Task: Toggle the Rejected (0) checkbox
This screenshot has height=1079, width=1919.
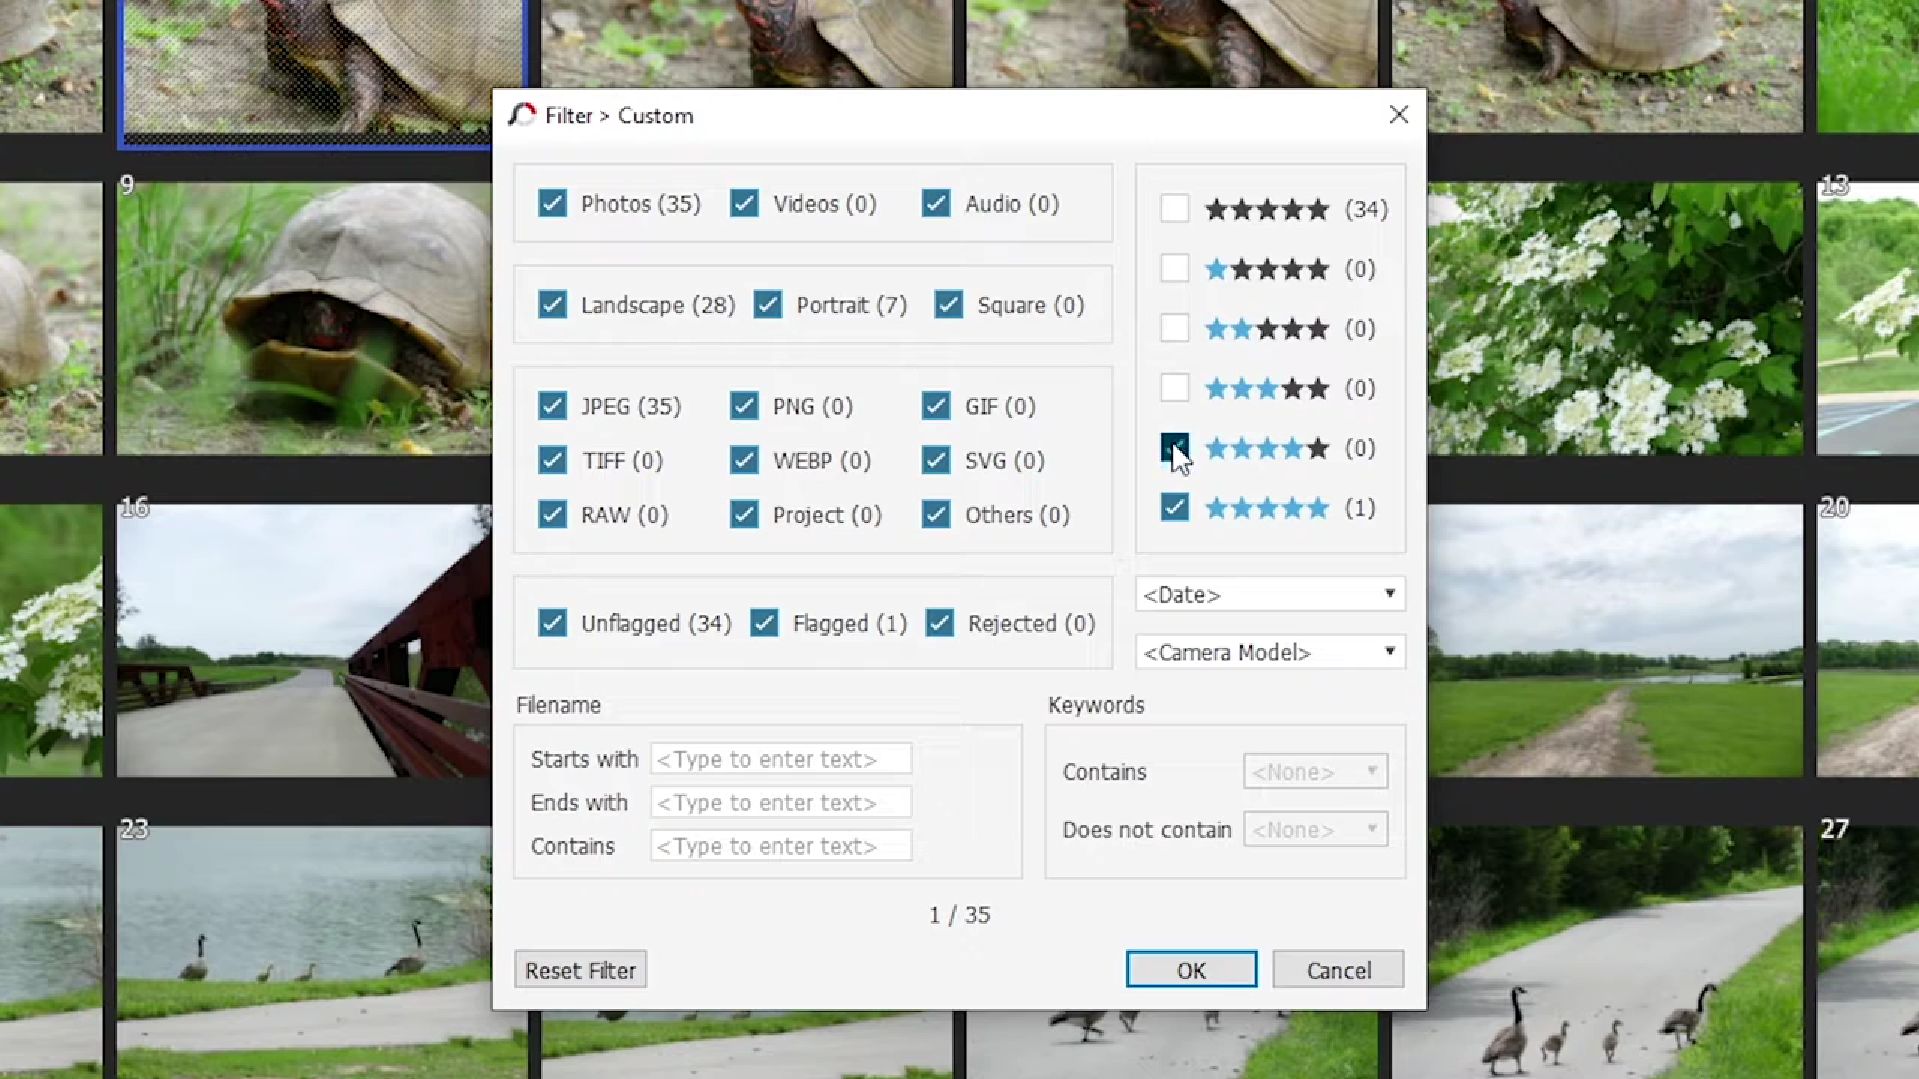Action: pyautogui.click(x=940, y=623)
